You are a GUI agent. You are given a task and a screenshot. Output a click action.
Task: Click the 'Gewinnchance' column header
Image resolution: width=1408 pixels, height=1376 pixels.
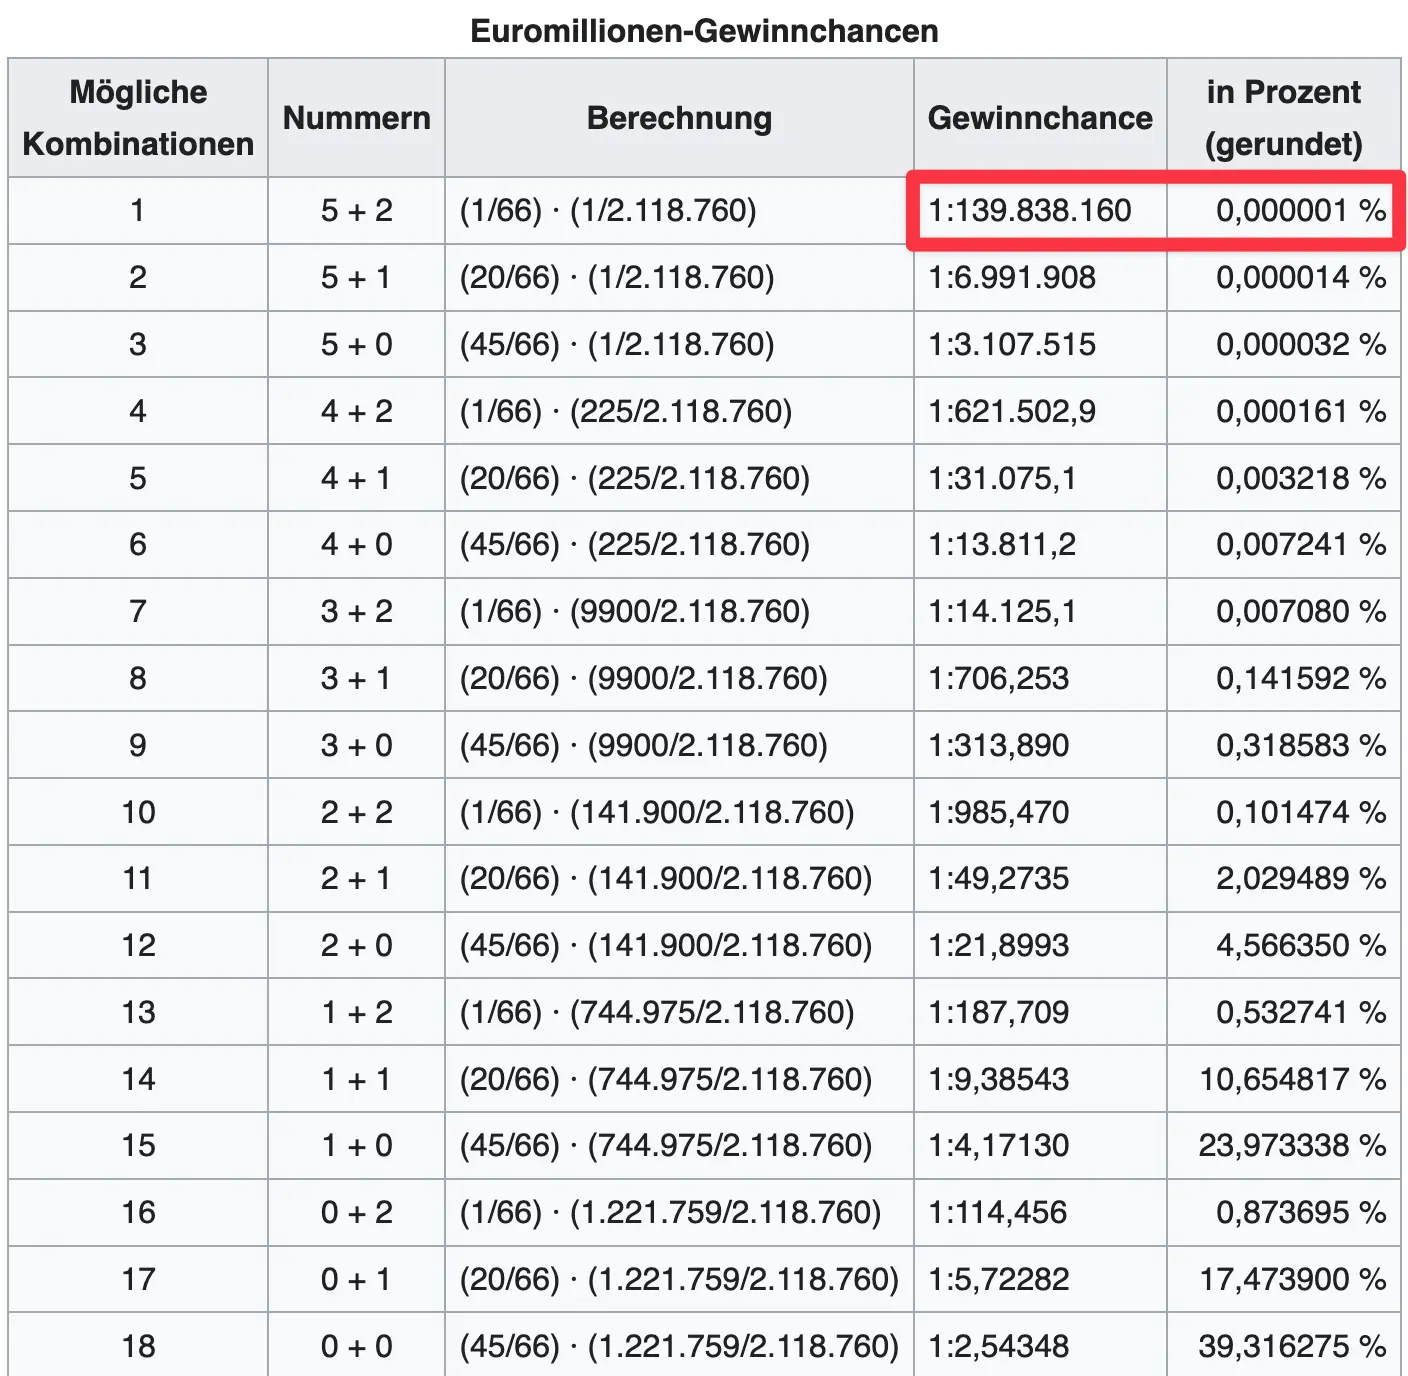1040,118
